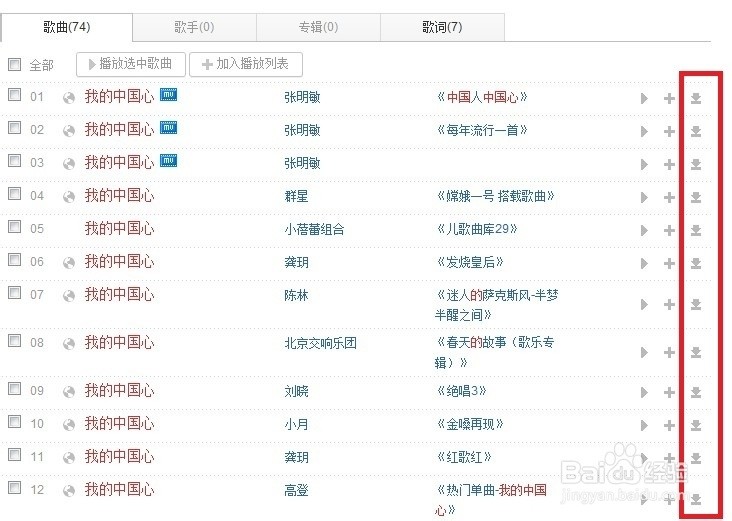Check the box for song 04
Image resolution: width=732 pixels, height=521 pixels.
tap(14, 193)
